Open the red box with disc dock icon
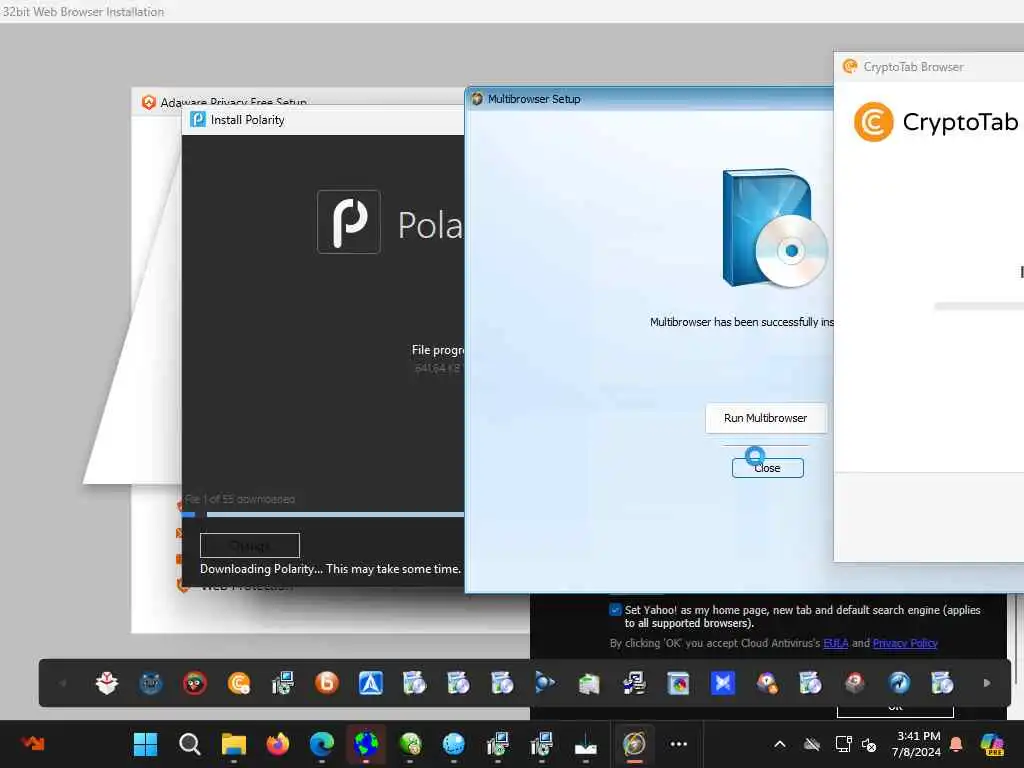Viewport: 1024px width, 768px height. tap(855, 683)
